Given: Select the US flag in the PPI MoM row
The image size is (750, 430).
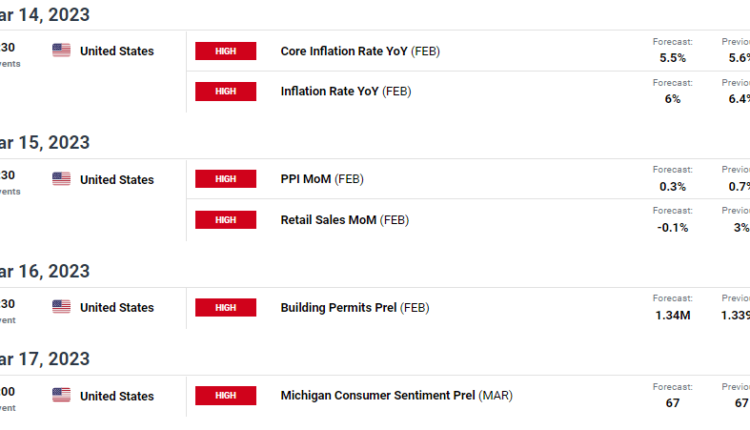Looking at the screenshot, I should click(x=62, y=179).
